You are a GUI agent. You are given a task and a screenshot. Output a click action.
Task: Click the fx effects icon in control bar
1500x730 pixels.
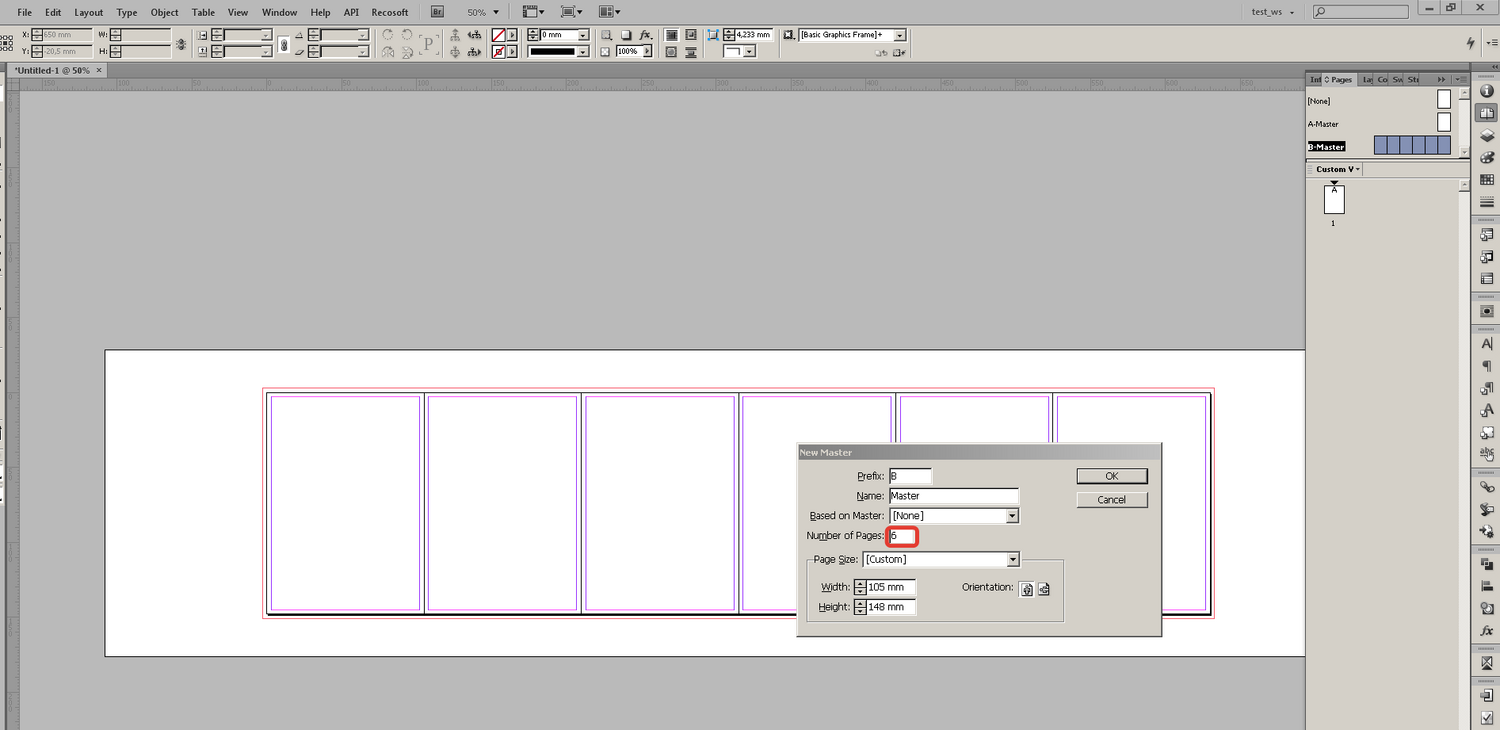tap(646, 35)
